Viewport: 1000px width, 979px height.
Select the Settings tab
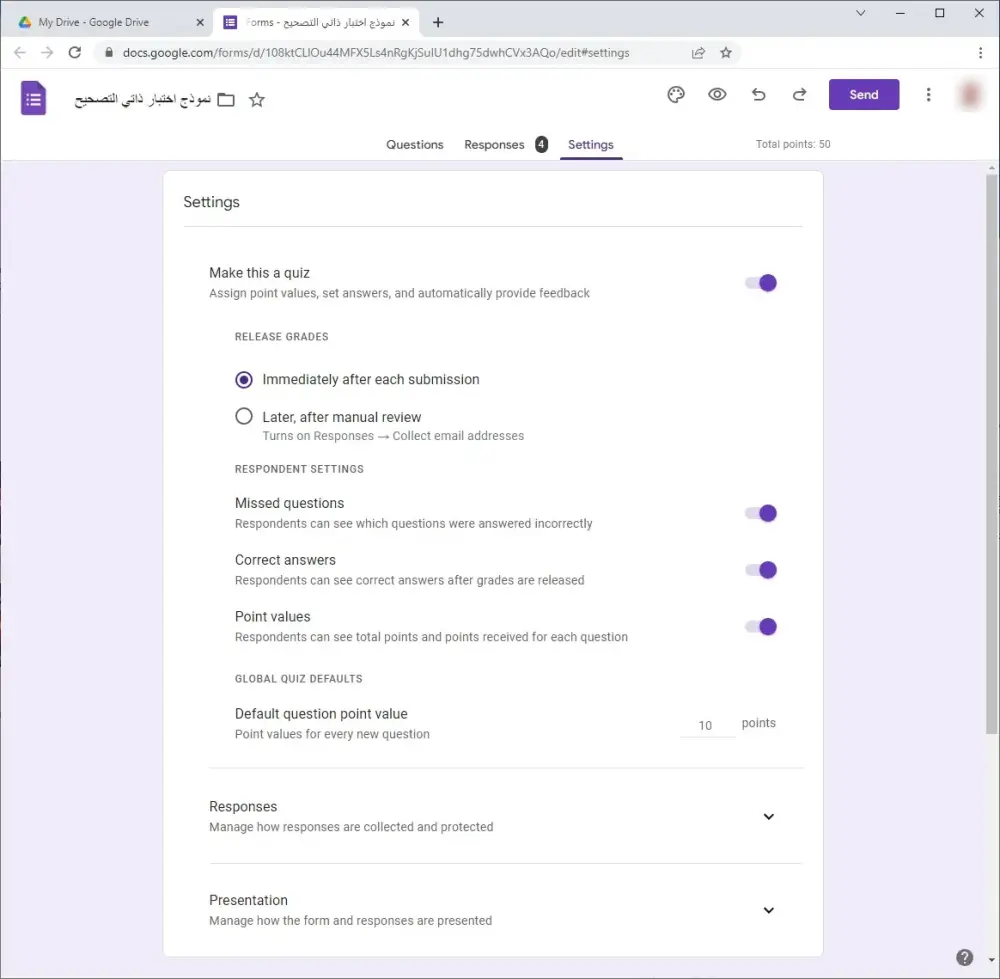(591, 145)
